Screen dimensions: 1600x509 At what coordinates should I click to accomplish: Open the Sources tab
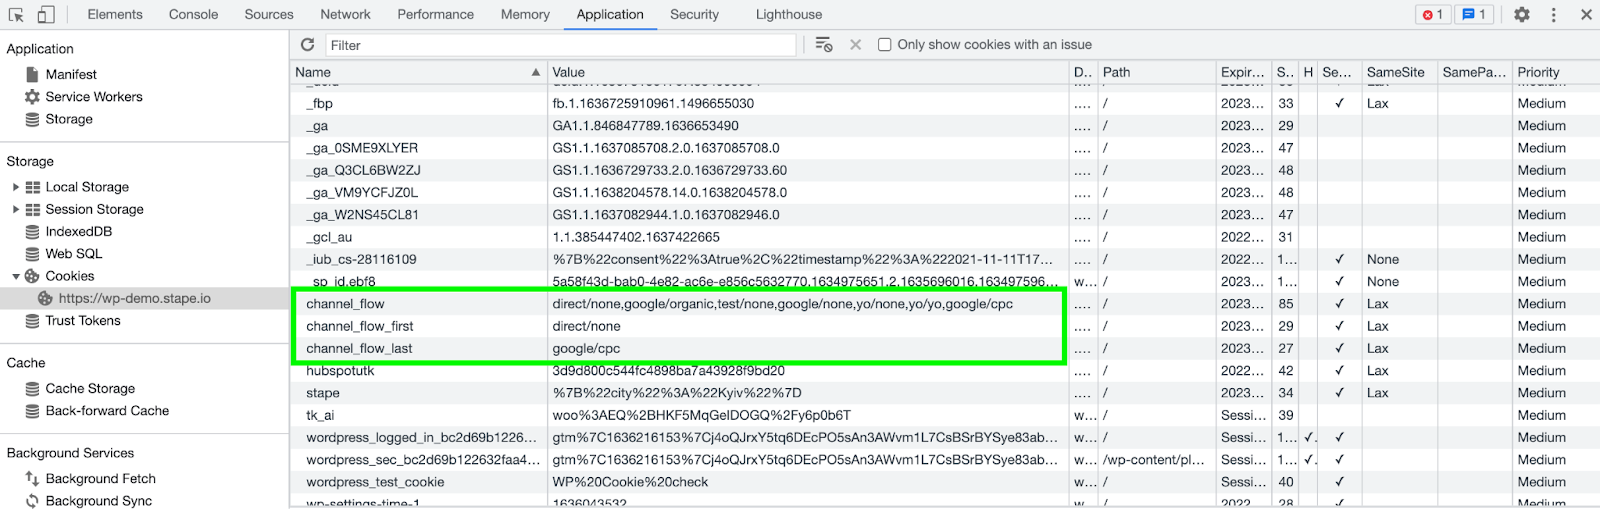tap(269, 14)
